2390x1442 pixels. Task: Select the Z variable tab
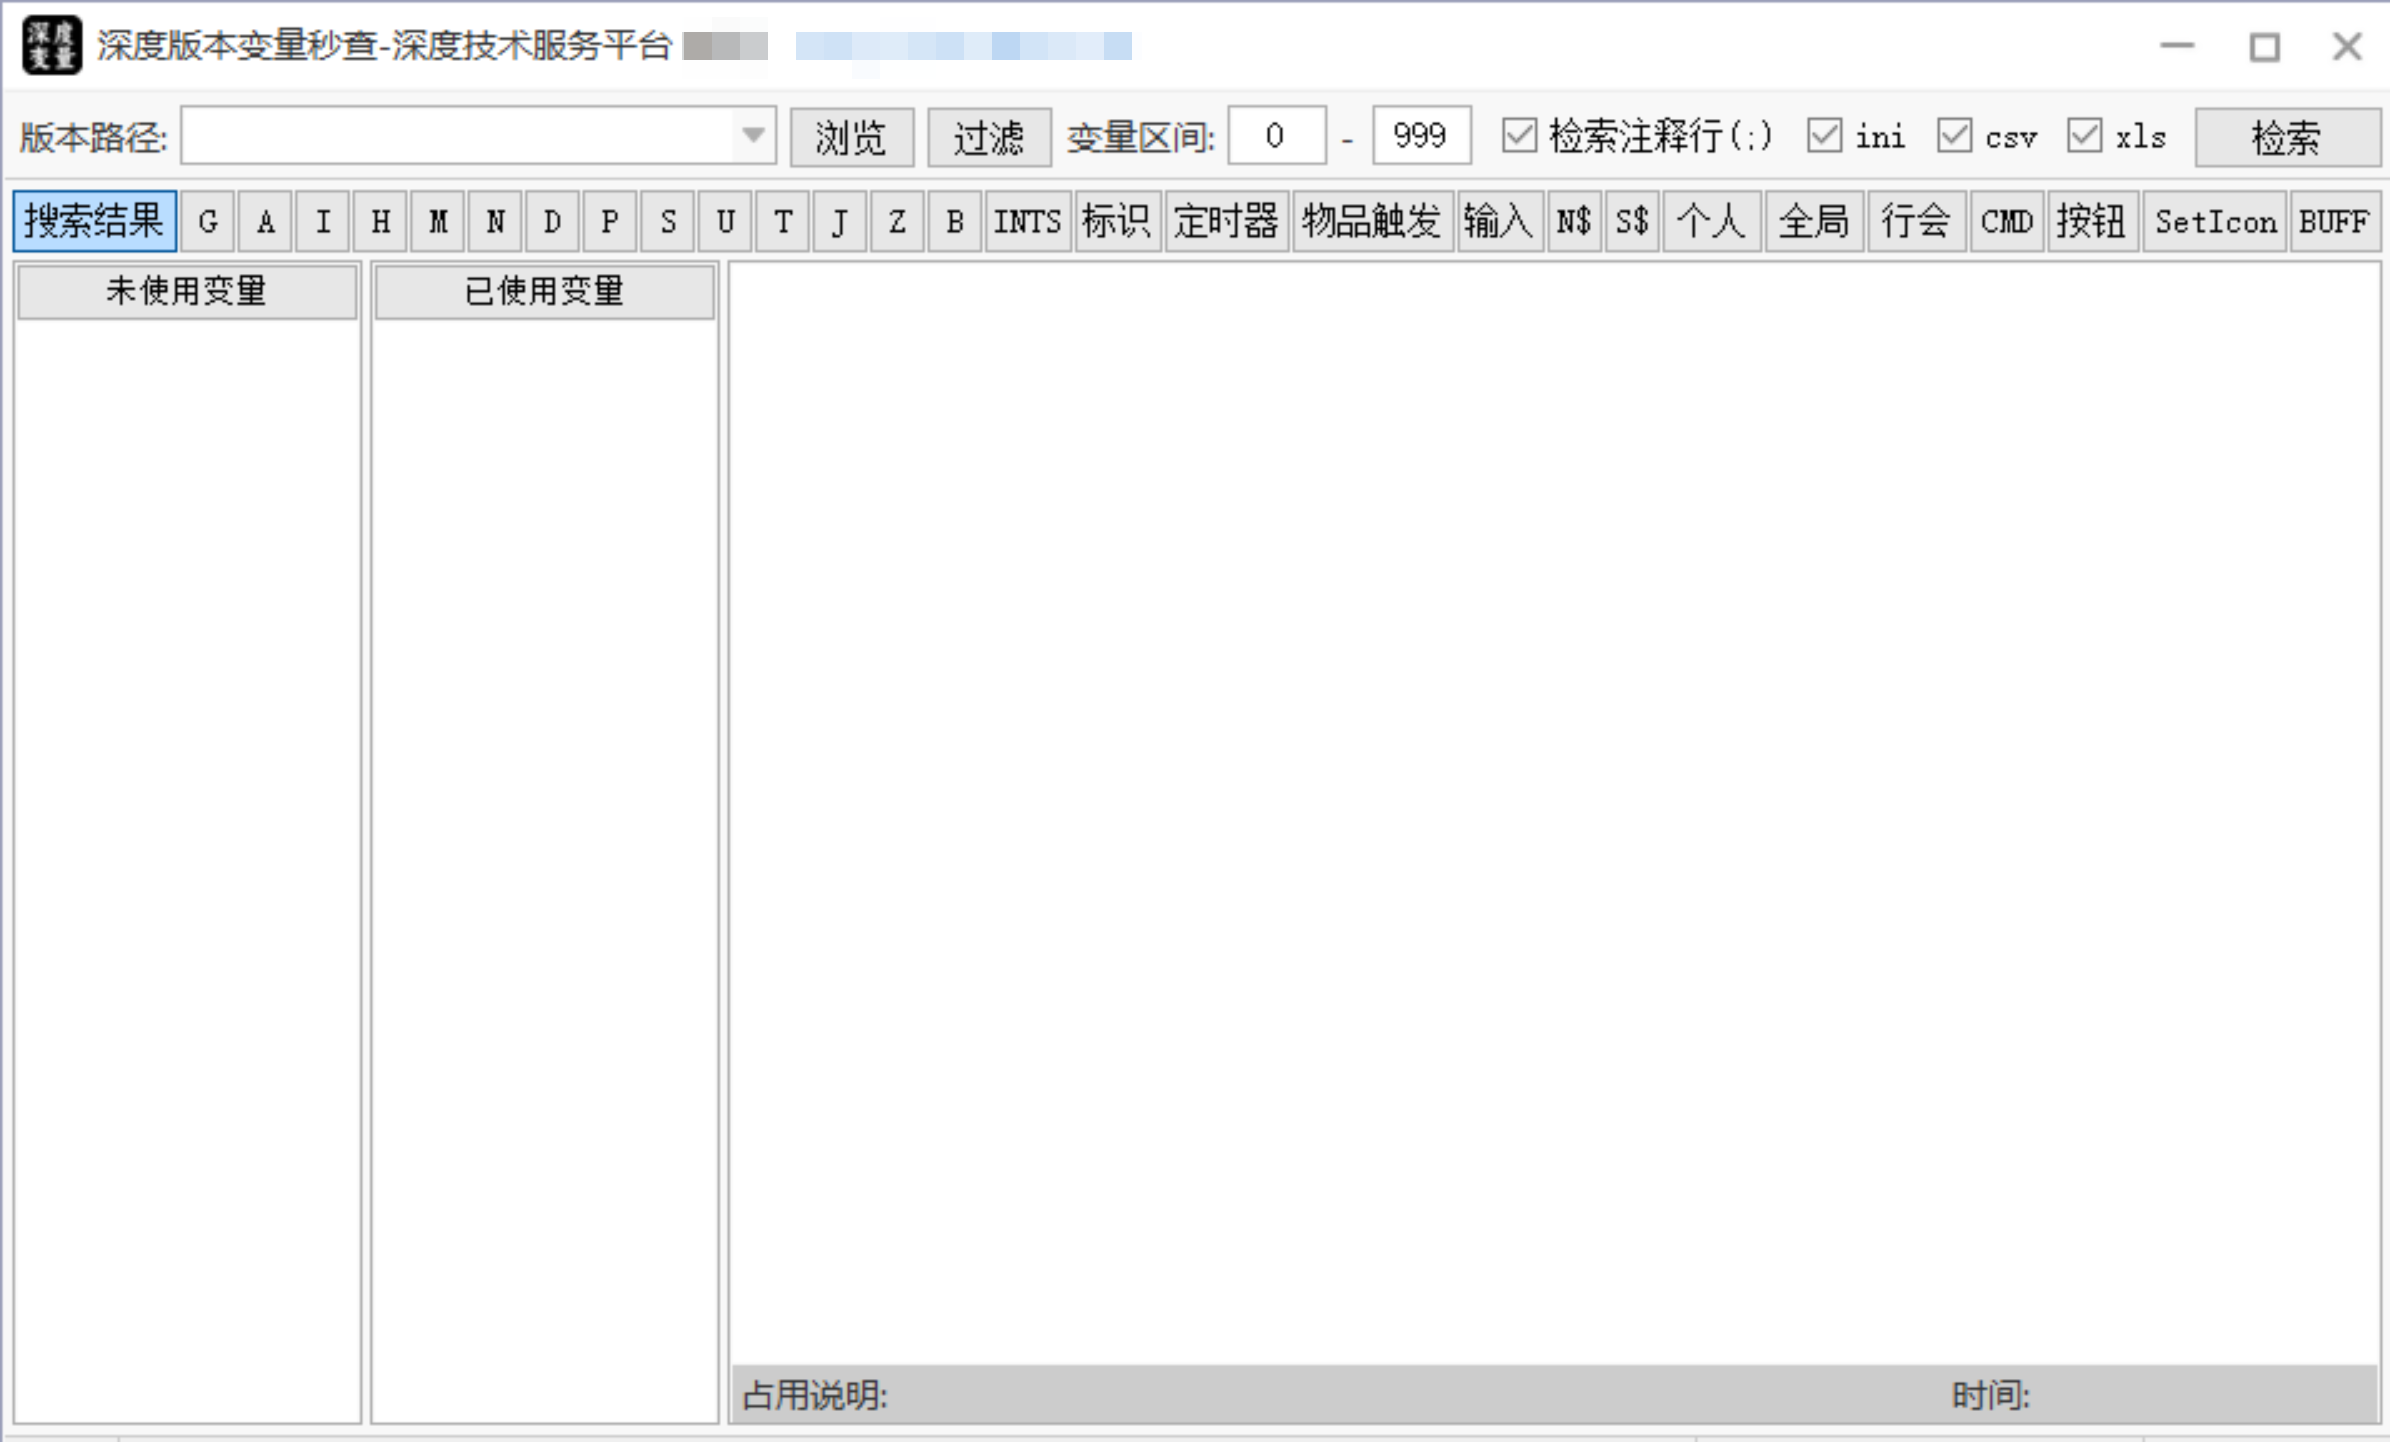click(x=898, y=221)
